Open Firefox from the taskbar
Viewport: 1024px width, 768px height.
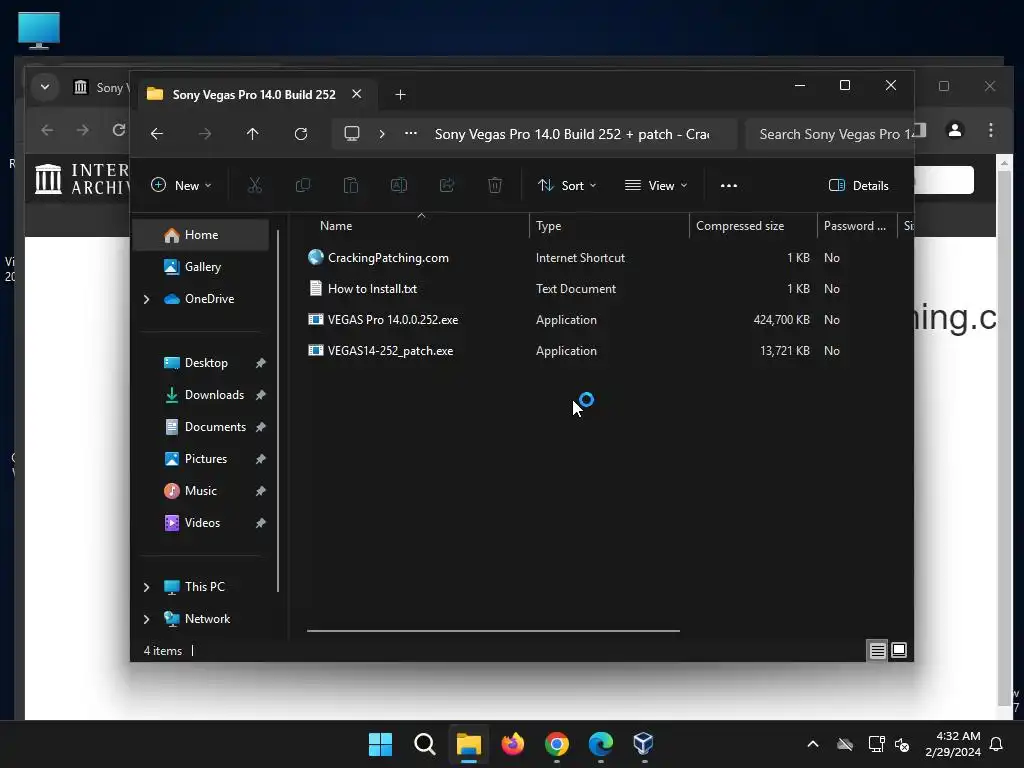coord(513,744)
